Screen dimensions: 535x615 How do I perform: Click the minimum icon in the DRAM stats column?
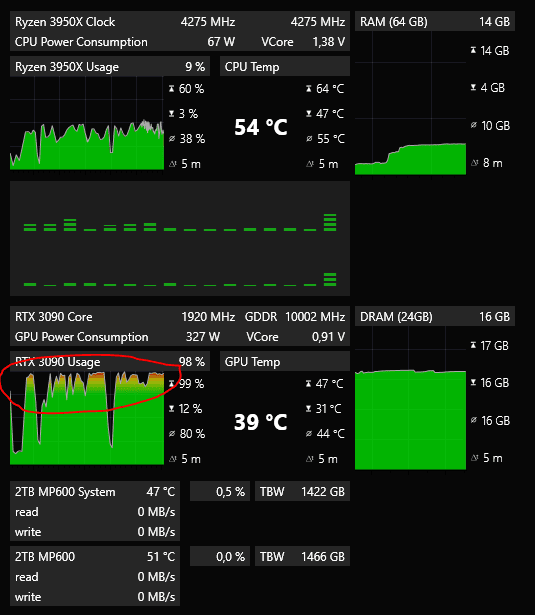click(x=473, y=382)
